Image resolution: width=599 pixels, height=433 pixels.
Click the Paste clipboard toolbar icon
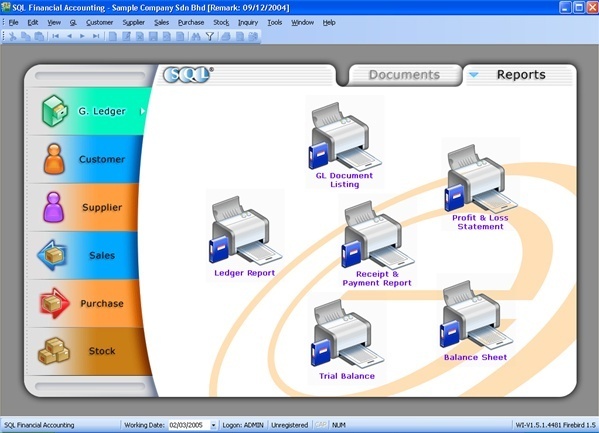click(x=39, y=36)
